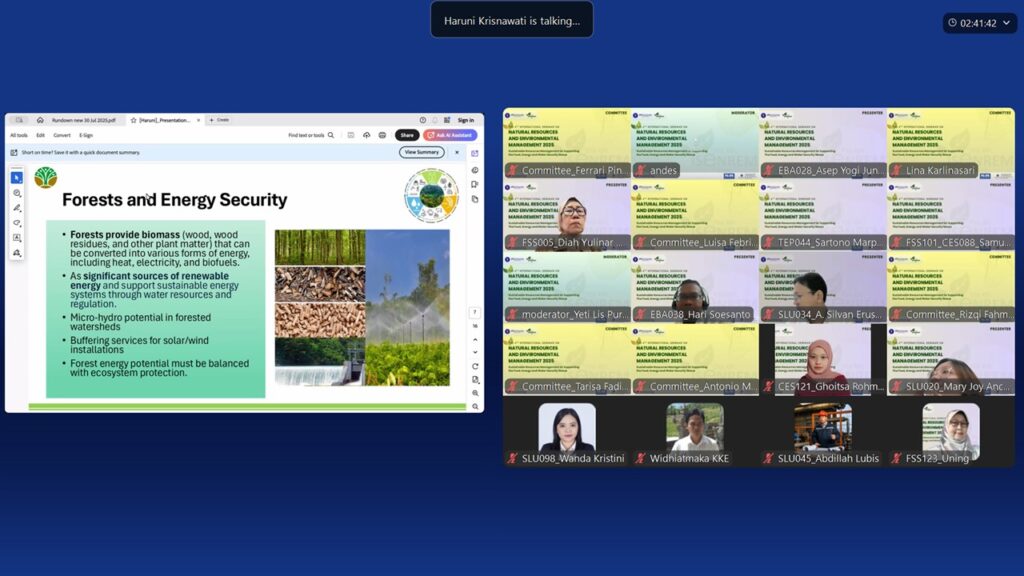Open the Convert menu

pyautogui.click(x=62, y=135)
